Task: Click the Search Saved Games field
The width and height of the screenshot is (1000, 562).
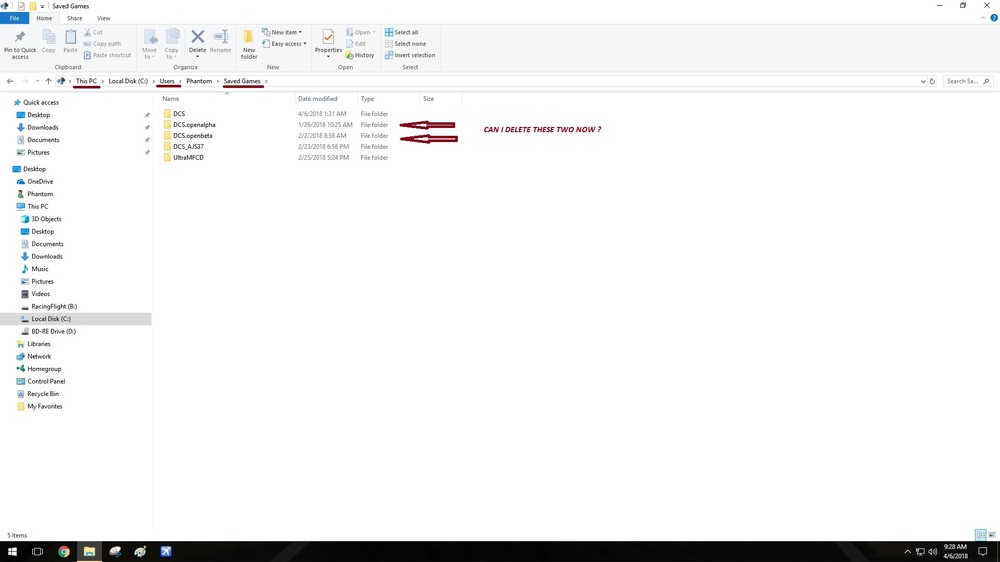Action: click(967, 81)
